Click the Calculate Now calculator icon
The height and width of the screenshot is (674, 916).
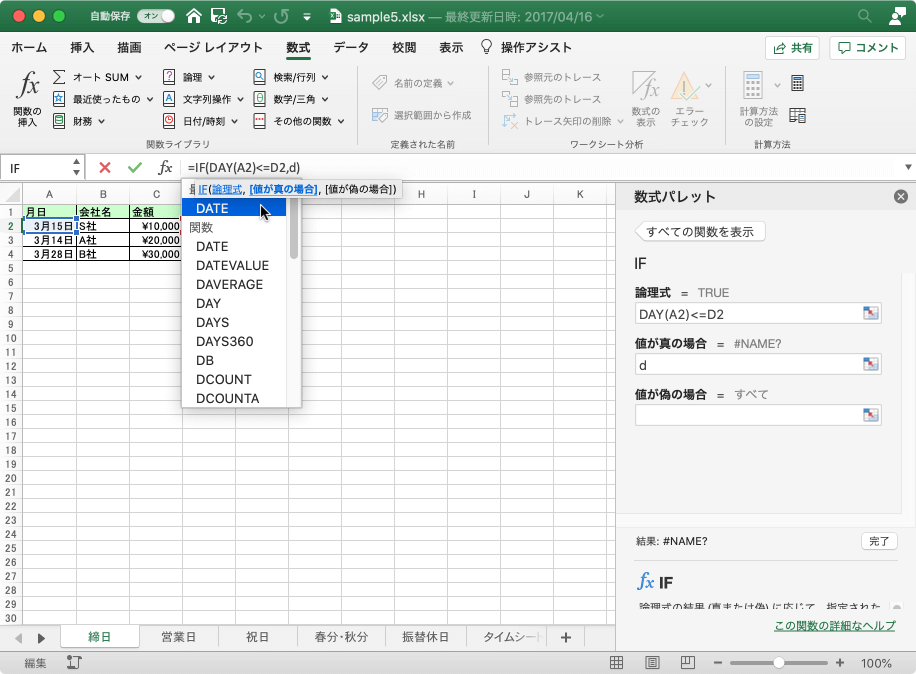(x=797, y=83)
